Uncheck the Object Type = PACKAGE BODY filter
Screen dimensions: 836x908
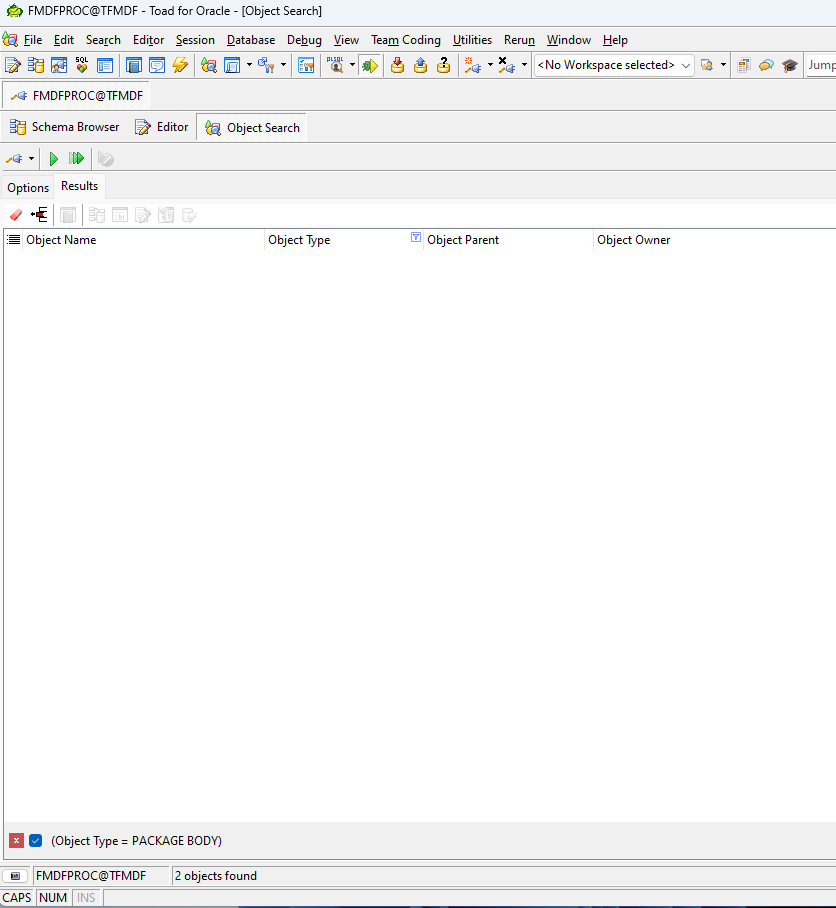[35, 841]
